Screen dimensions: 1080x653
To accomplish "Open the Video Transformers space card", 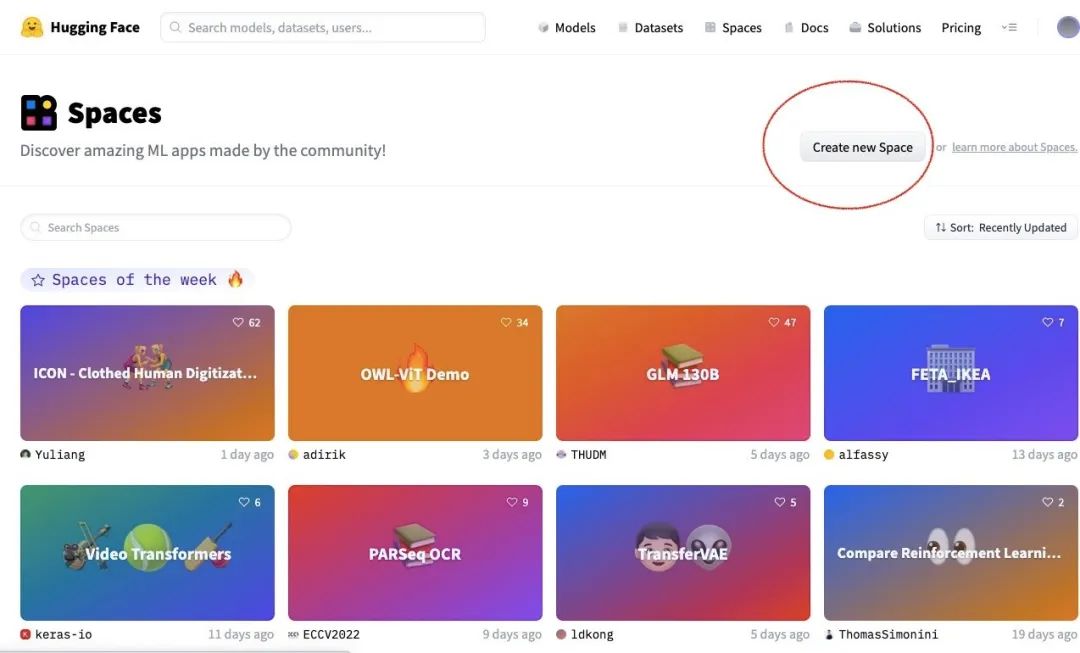I will click(147, 553).
